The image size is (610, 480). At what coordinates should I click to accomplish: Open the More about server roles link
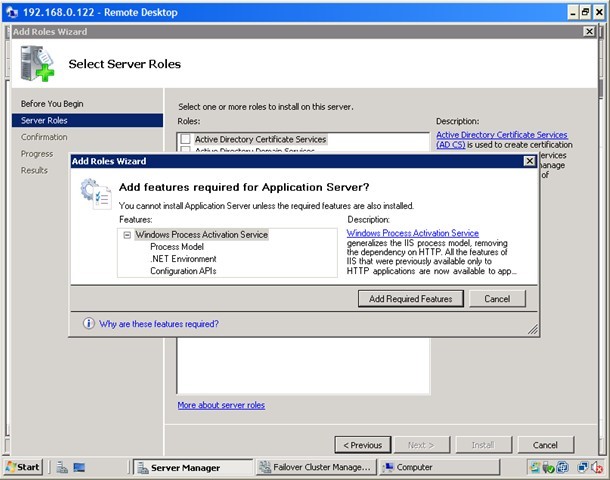(221, 405)
